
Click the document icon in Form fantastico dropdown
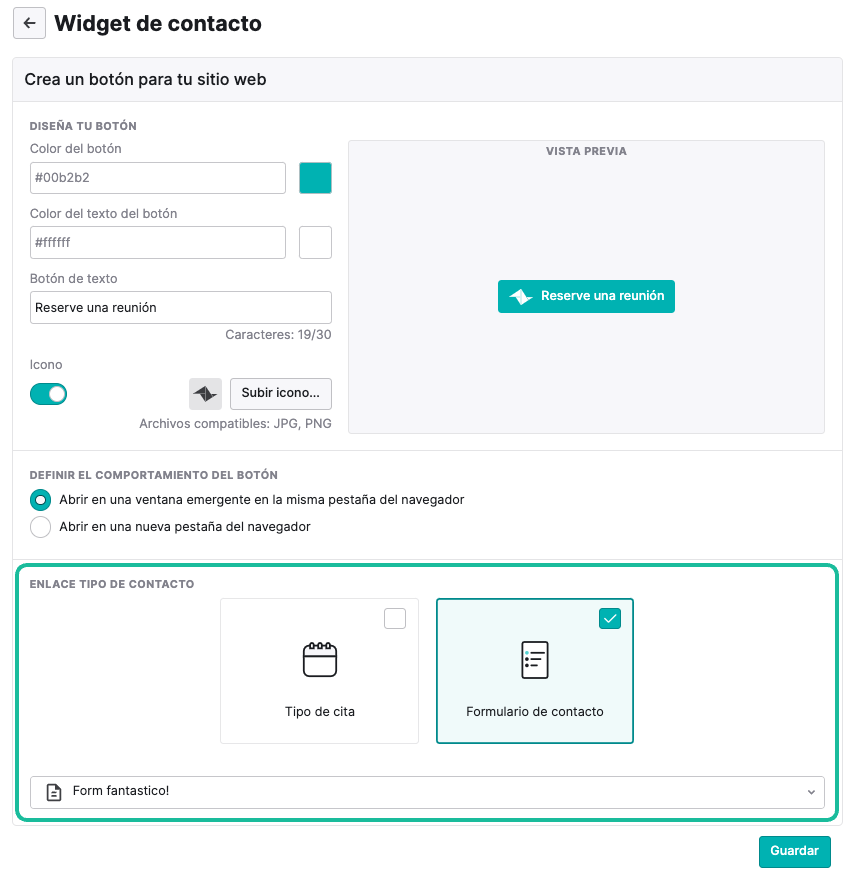(54, 792)
